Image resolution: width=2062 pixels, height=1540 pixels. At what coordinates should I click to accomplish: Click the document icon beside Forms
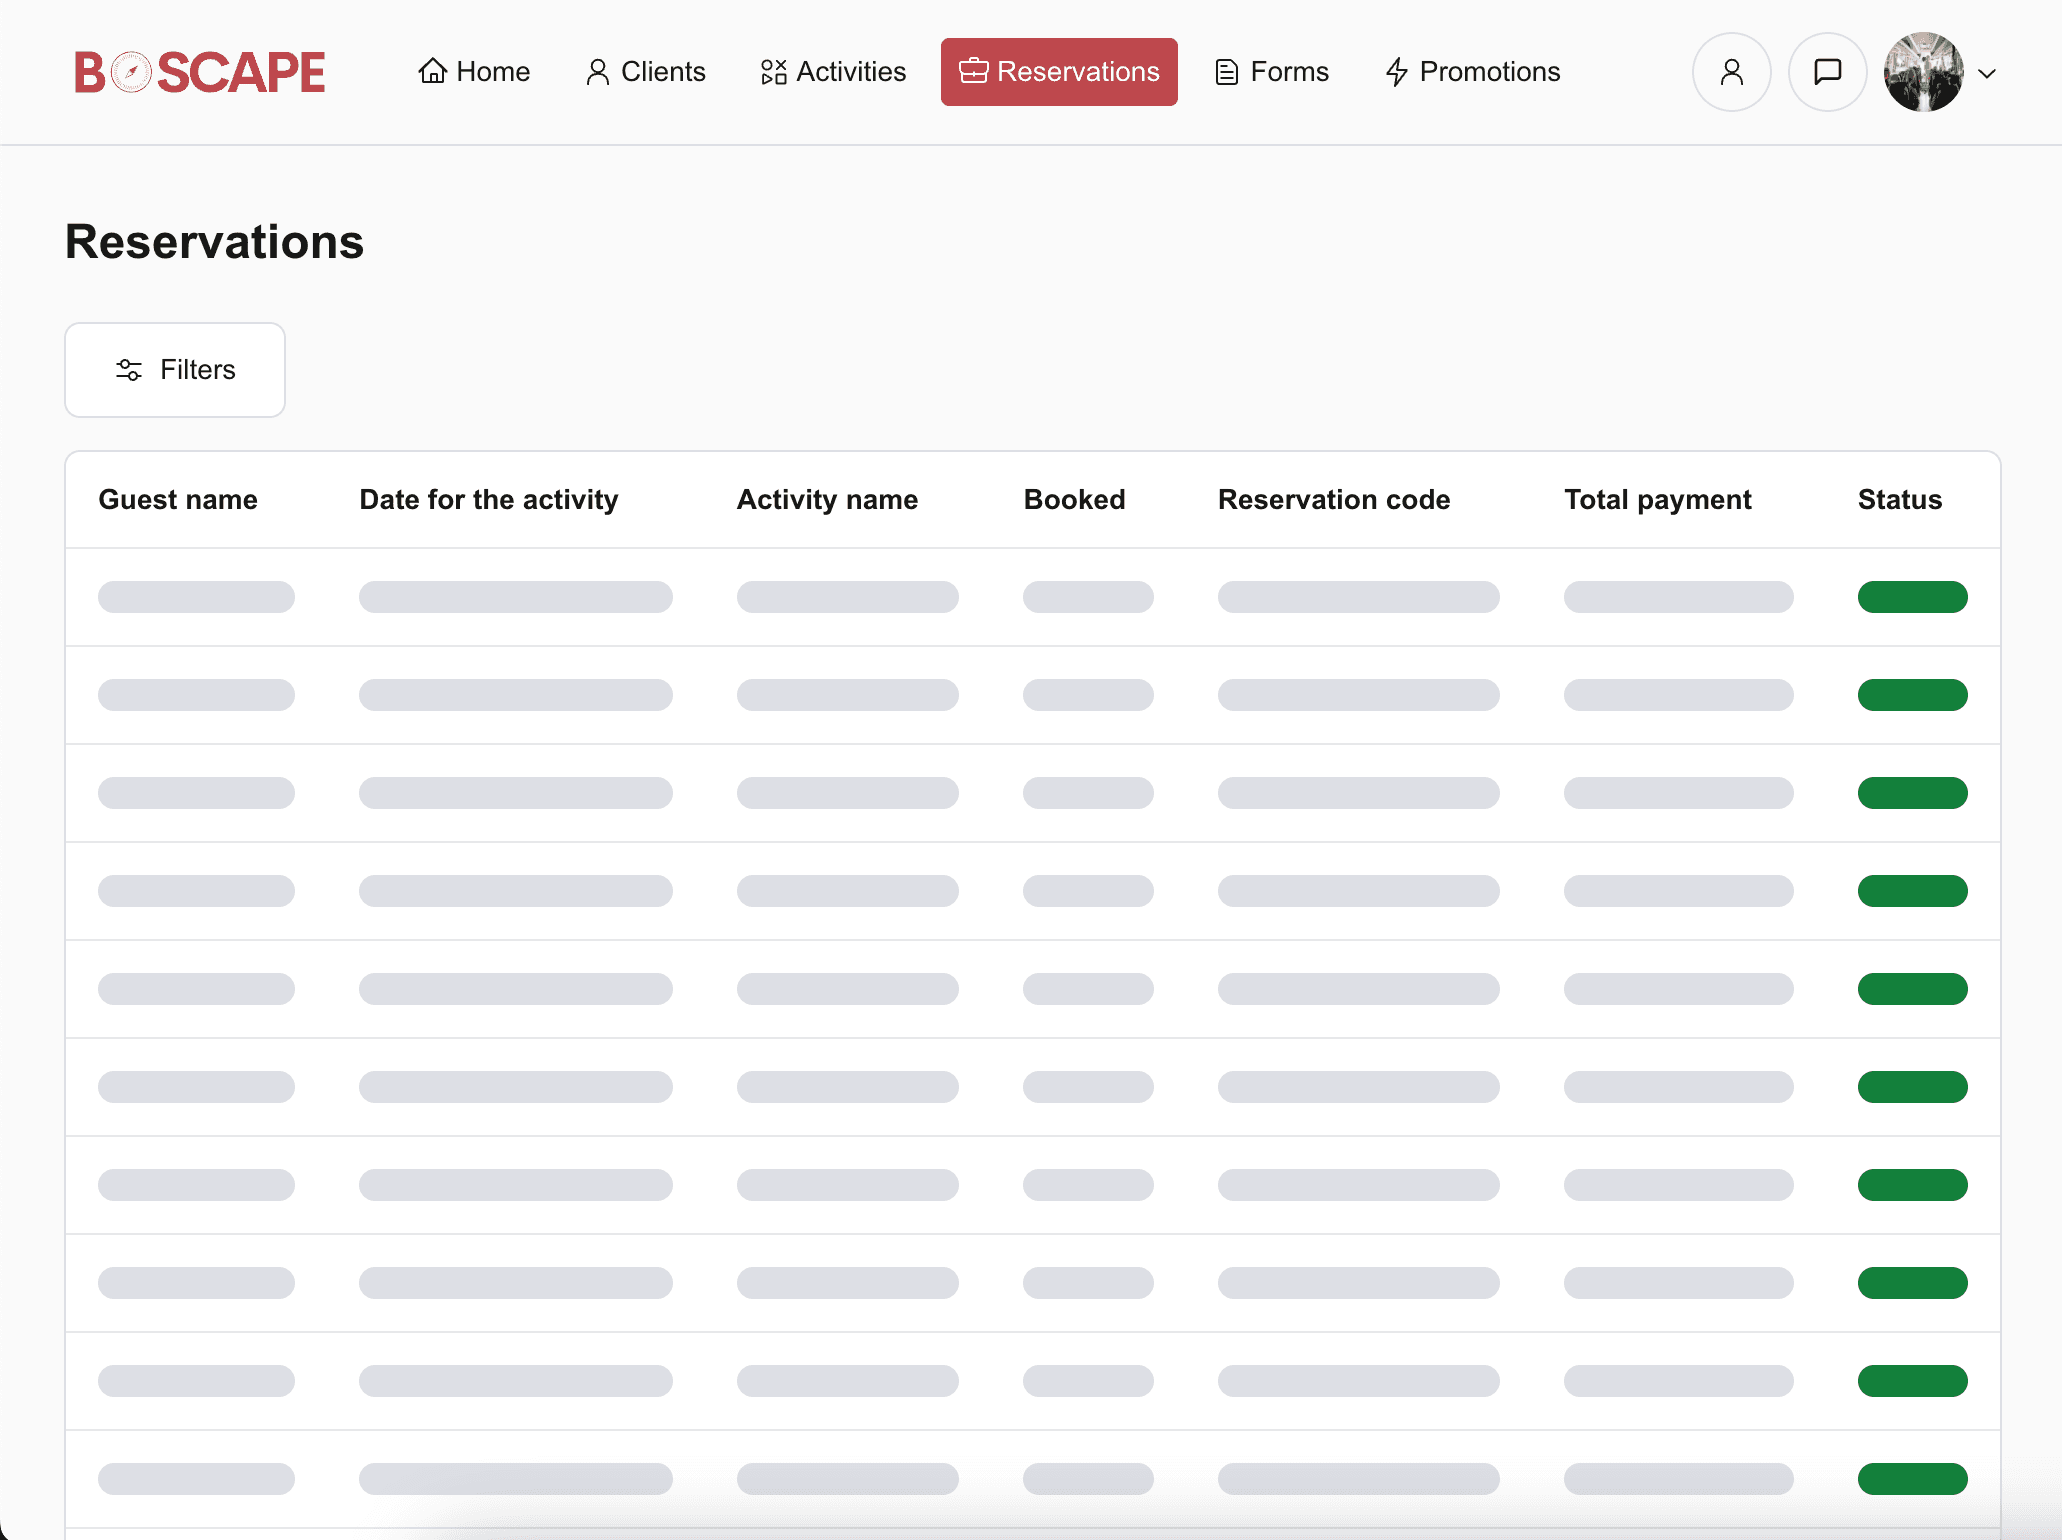(x=1226, y=72)
